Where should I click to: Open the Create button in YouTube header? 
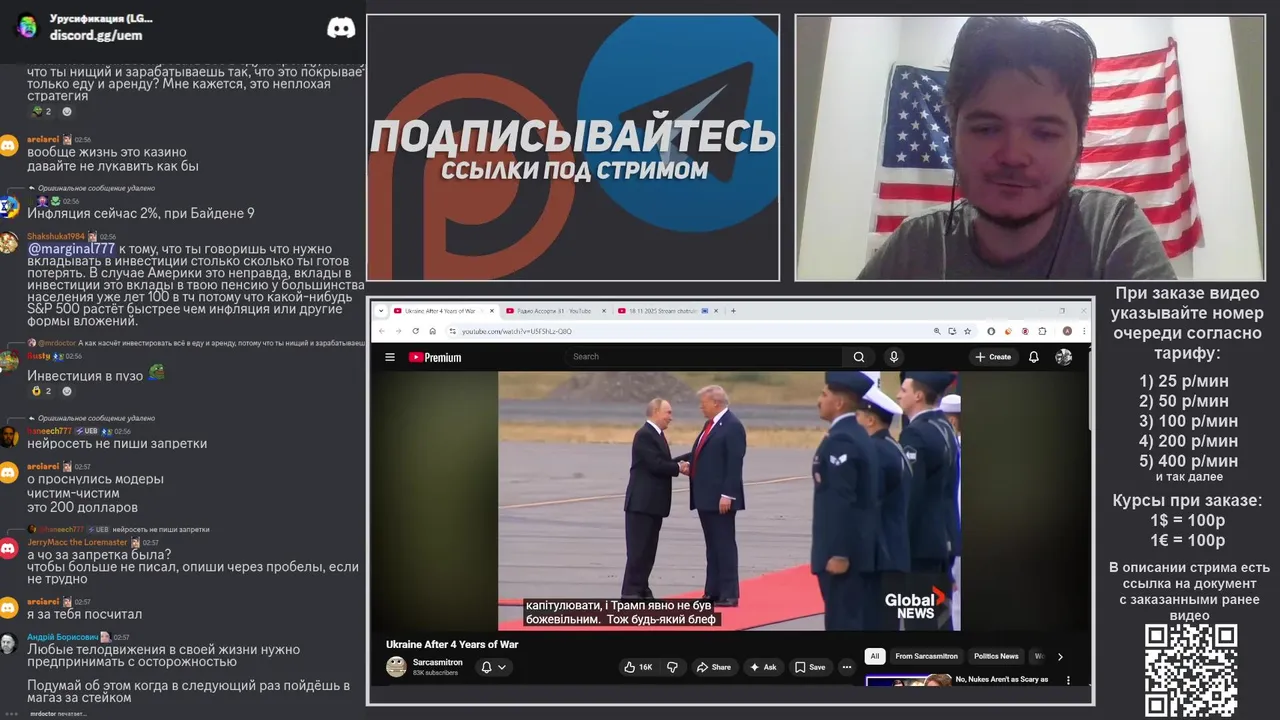point(994,357)
